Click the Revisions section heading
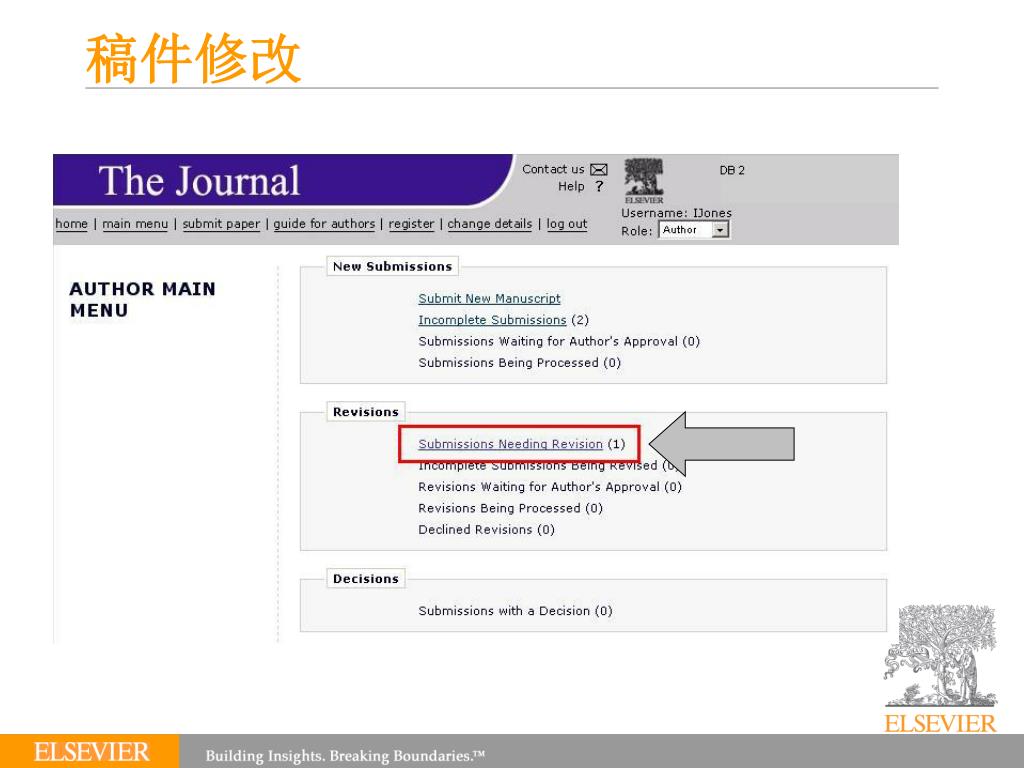Viewport: 1024px width, 768px height. click(x=366, y=412)
